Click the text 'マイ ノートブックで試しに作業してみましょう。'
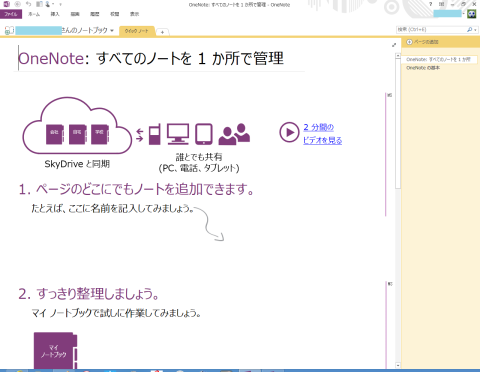The image size is (480, 372). click(x=116, y=313)
